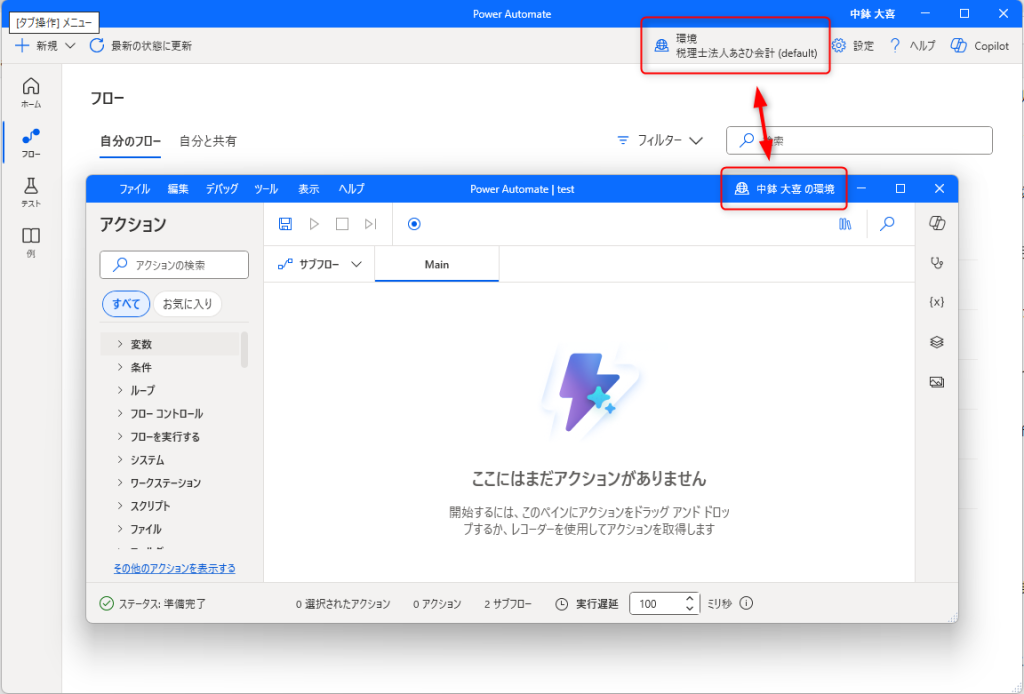Viewport: 1024px width, 694px height.
Task: Open the designer ヘルプ menu
Action: (351, 189)
